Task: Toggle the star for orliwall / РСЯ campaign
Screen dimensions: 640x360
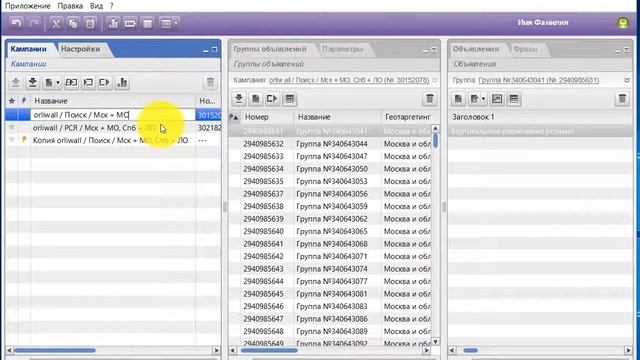Action: [12, 128]
